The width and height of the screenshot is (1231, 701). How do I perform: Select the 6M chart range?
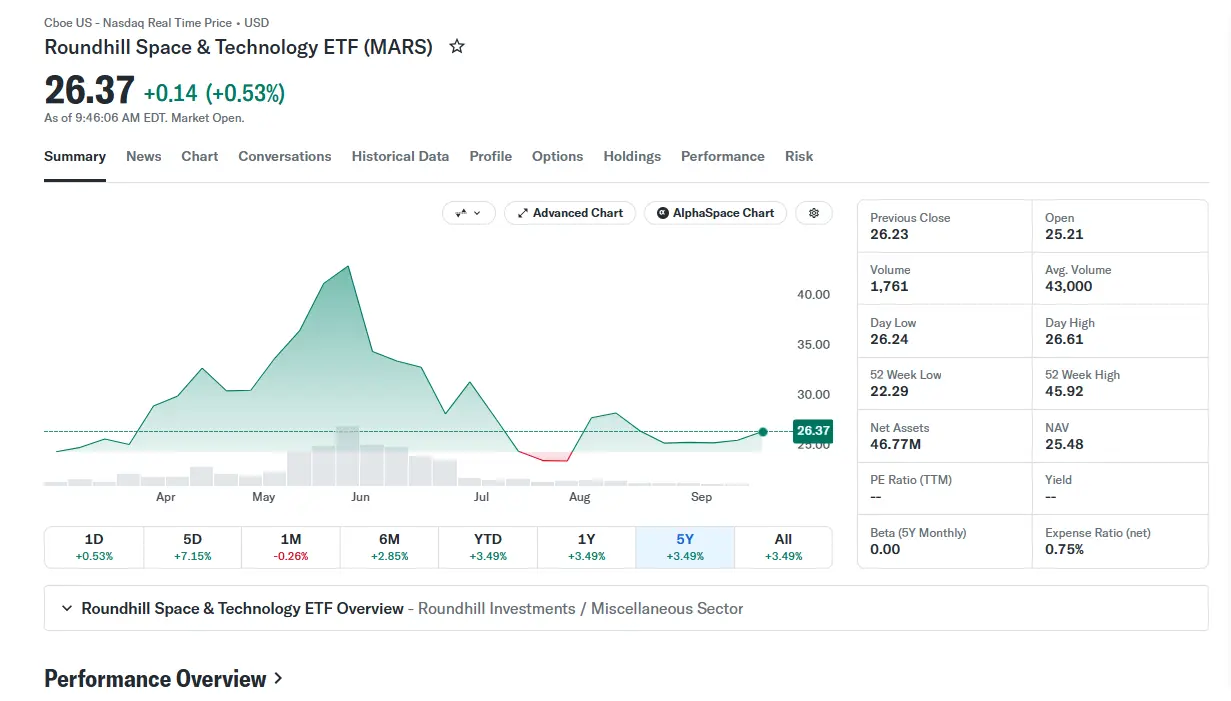(x=389, y=547)
